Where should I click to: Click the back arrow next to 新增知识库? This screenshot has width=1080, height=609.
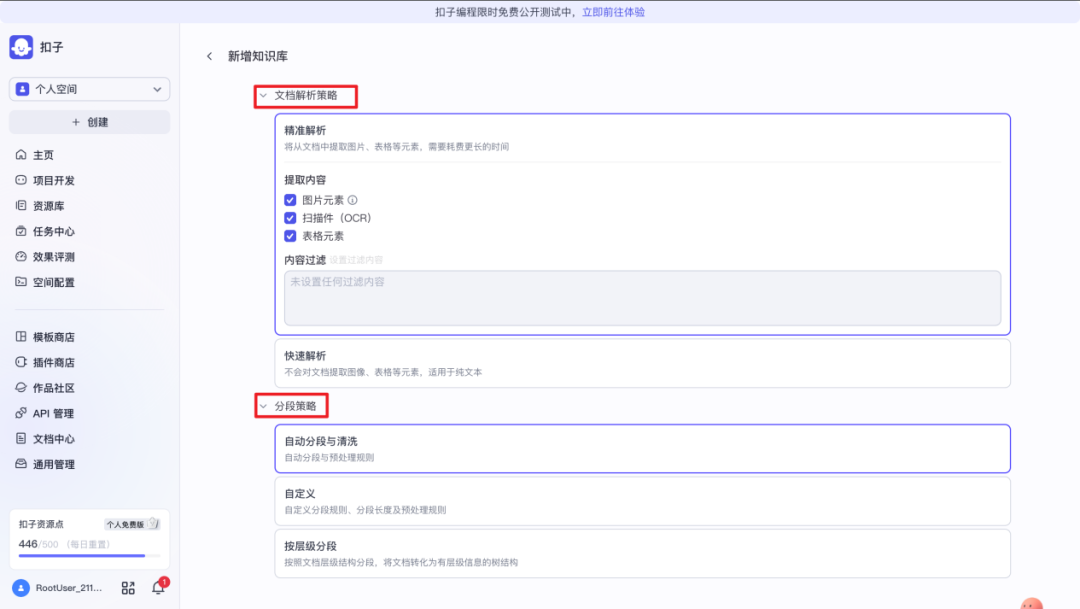(209, 56)
